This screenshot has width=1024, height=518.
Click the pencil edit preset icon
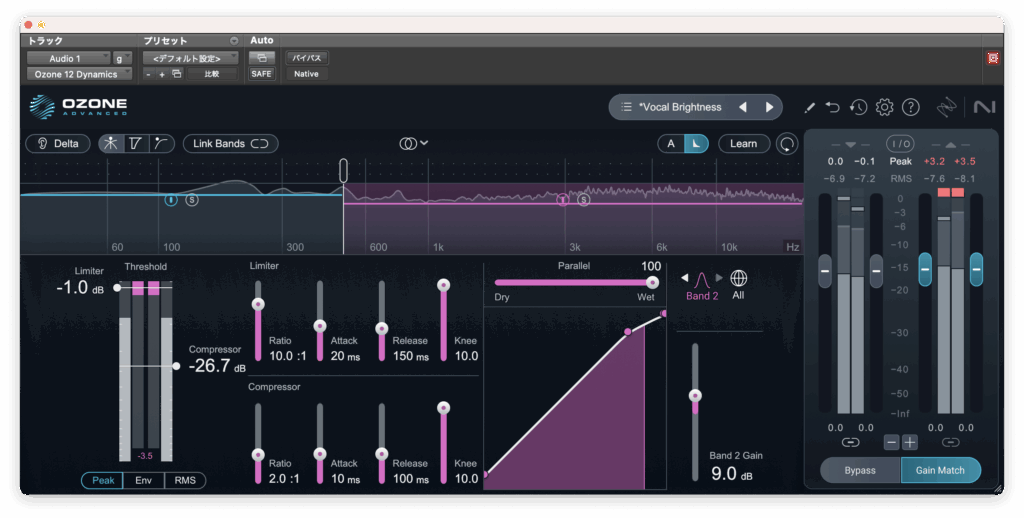pyautogui.click(x=809, y=107)
